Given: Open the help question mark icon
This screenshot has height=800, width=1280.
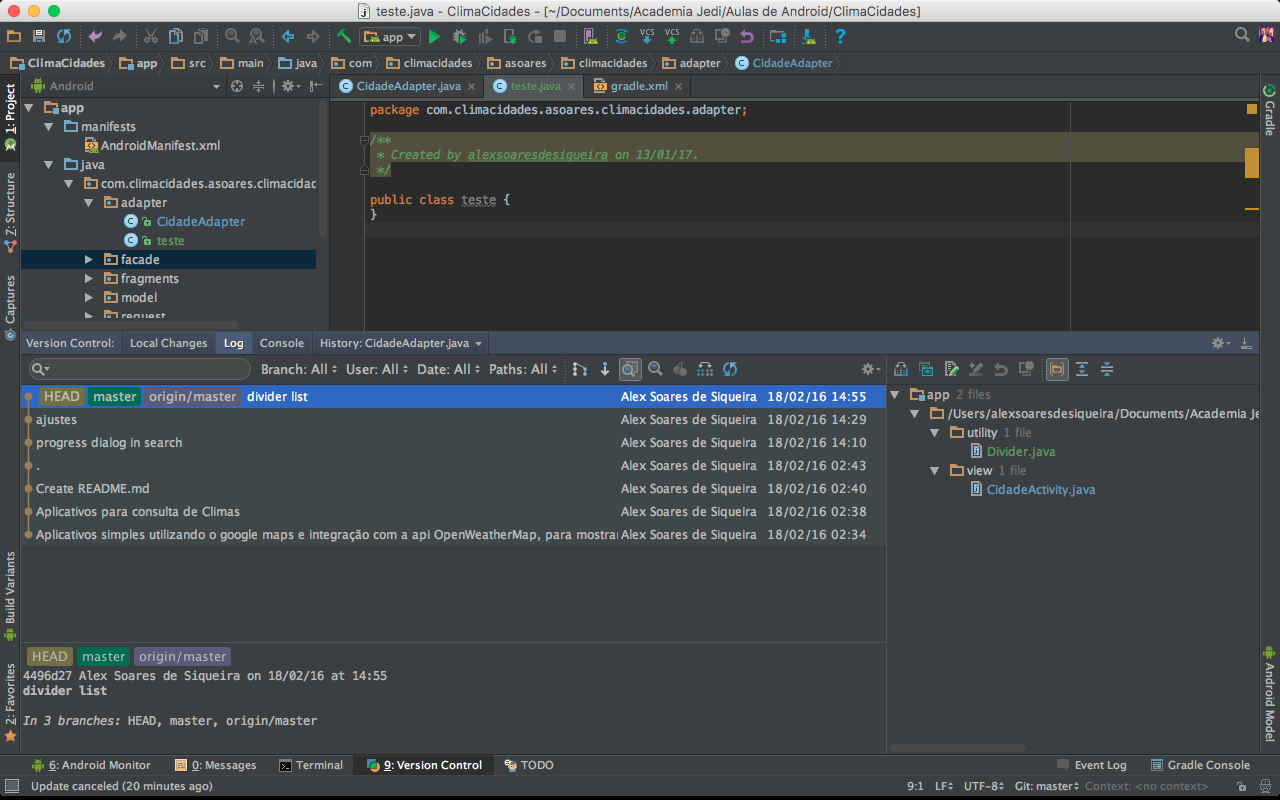Looking at the screenshot, I should coord(840,37).
